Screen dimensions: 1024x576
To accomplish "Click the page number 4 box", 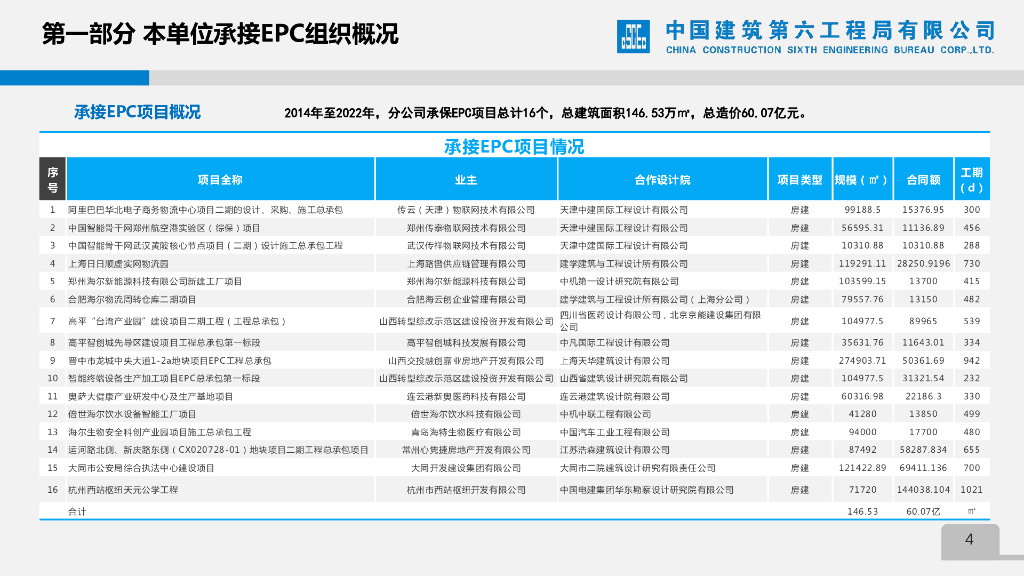I will pyautogui.click(x=970, y=541).
